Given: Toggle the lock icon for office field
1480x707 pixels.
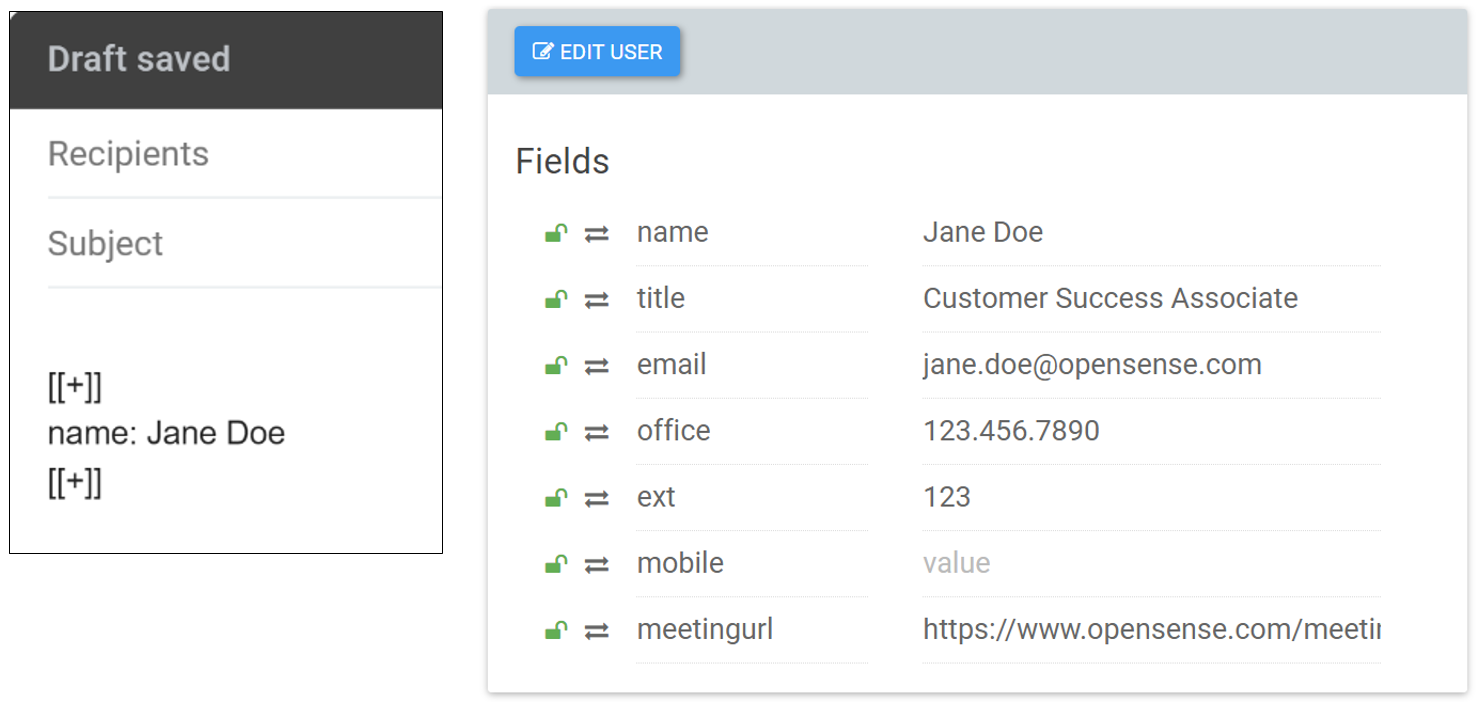Looking at the screenshot, I should [x=556, y=431].
